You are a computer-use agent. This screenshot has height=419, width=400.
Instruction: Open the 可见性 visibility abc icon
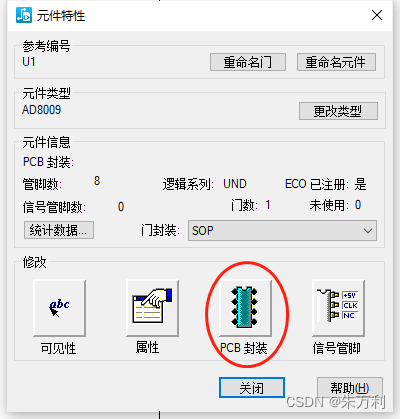pos(59,308)
